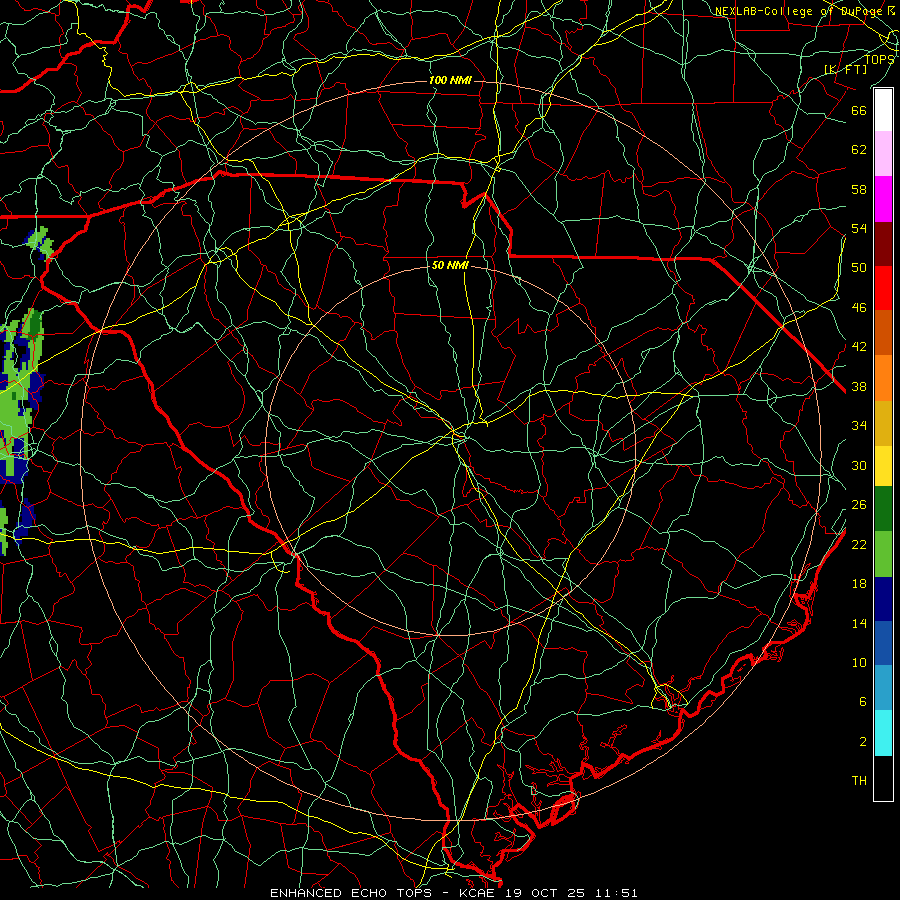The image size is (900, 900).
Task: Click the 26 legend value label
Action: (x=859, y=505)
